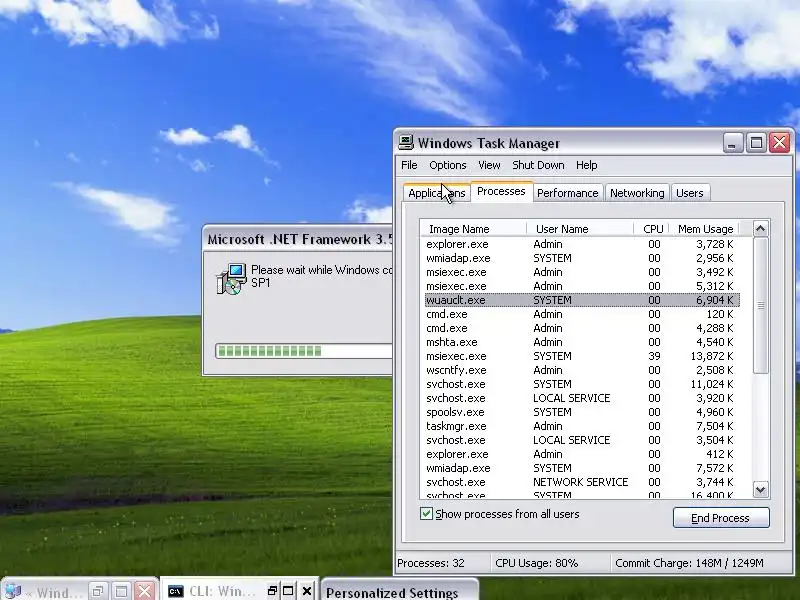Screen dimensions: 800x600
Task: Click the process list scrollbar thumb
Action: point(760,305)
